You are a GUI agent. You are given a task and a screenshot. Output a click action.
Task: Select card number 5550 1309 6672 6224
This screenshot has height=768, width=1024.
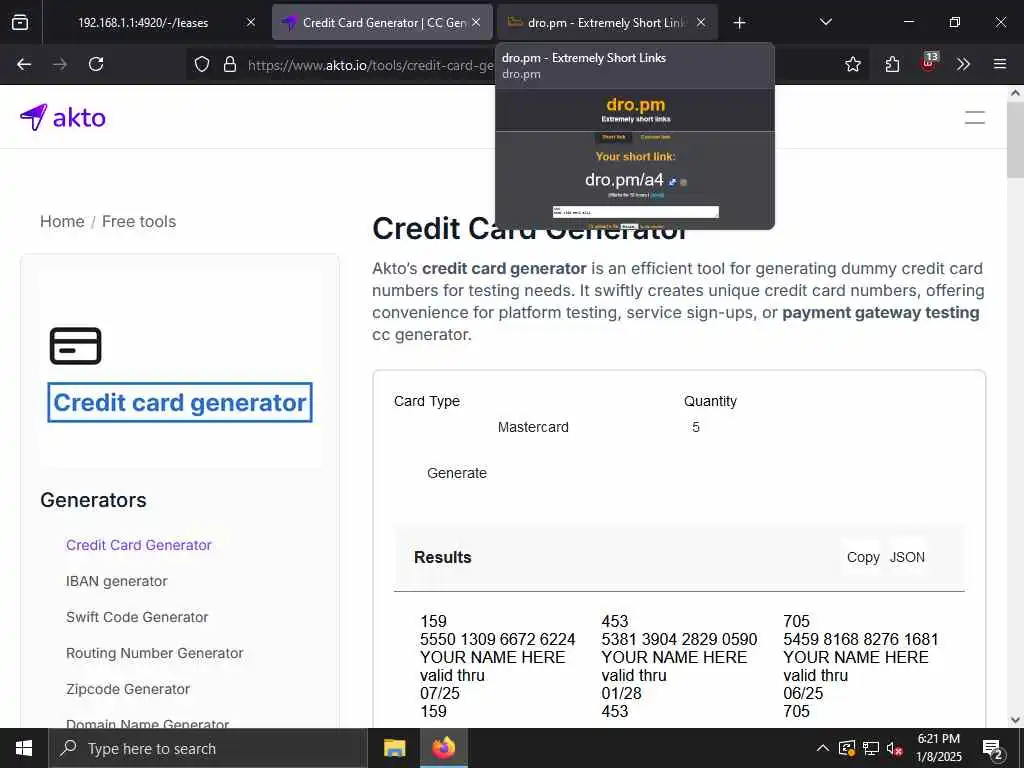(498, 639)
